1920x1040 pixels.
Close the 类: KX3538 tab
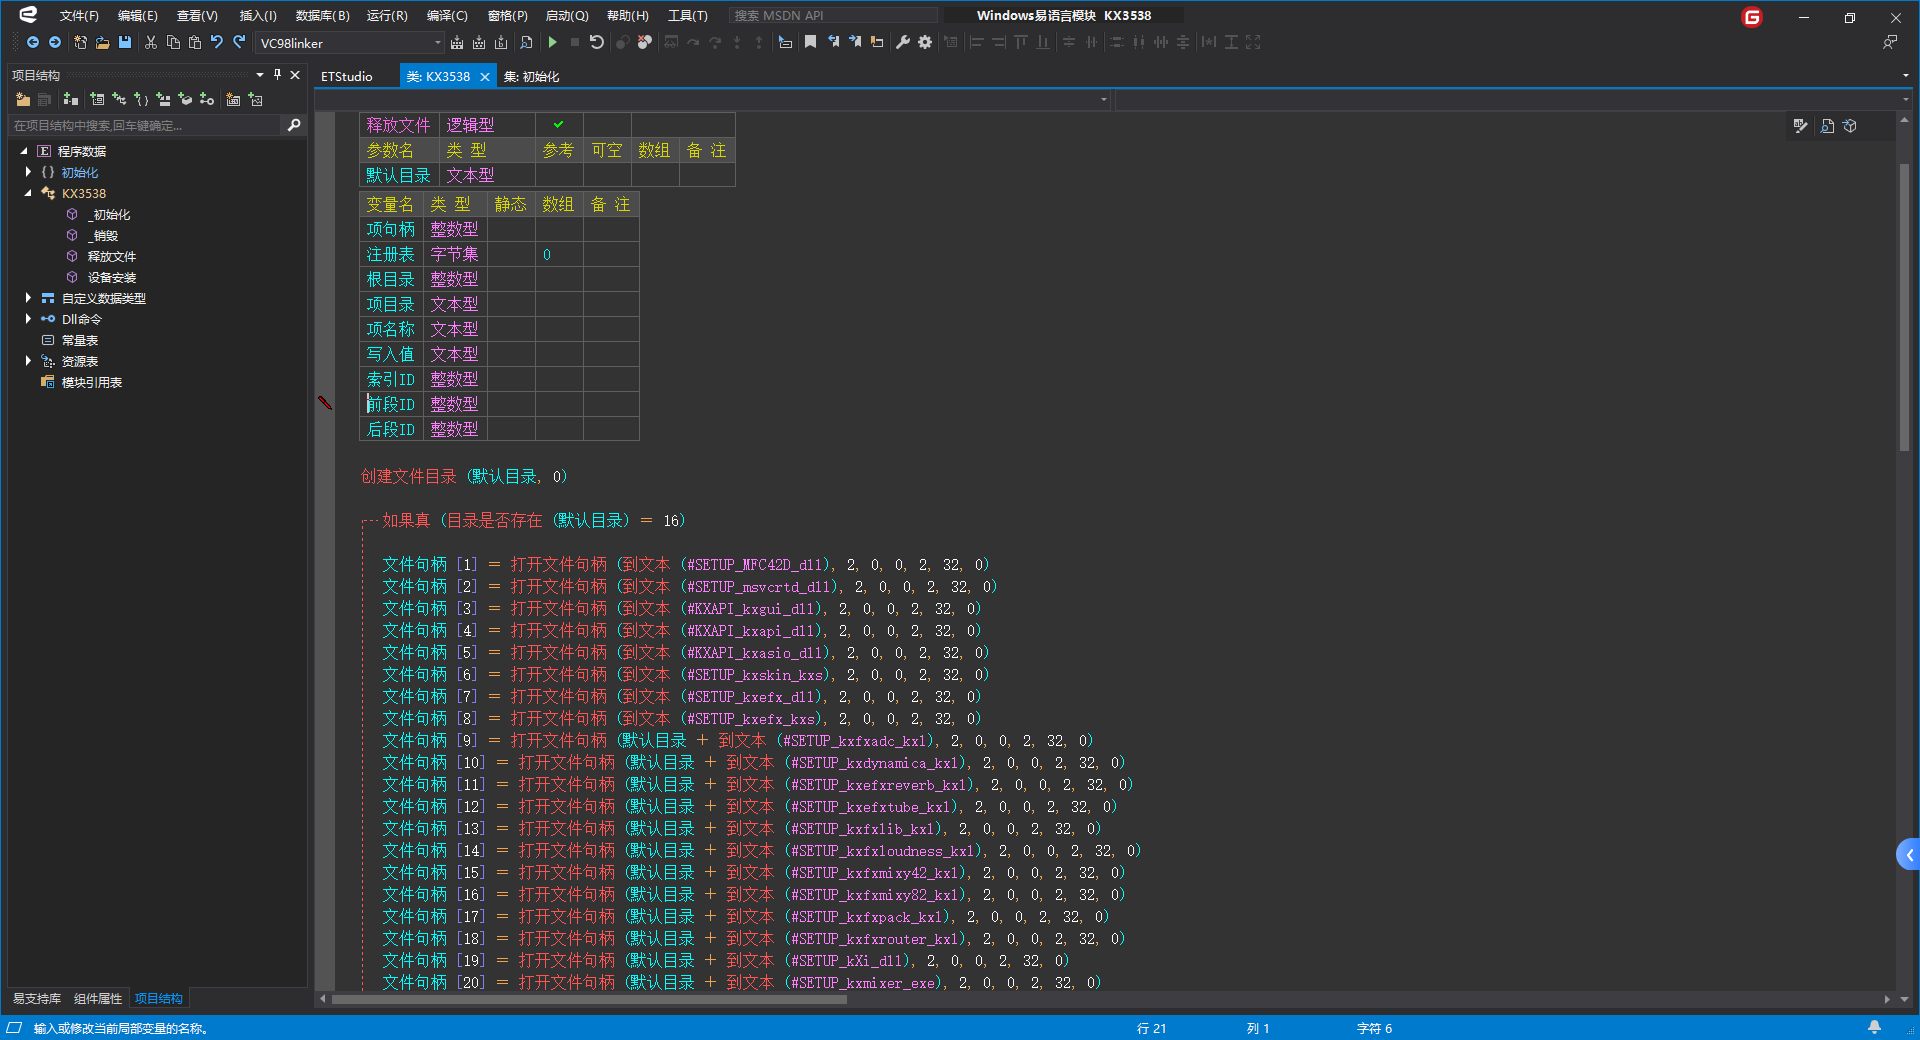click(485, 77)
